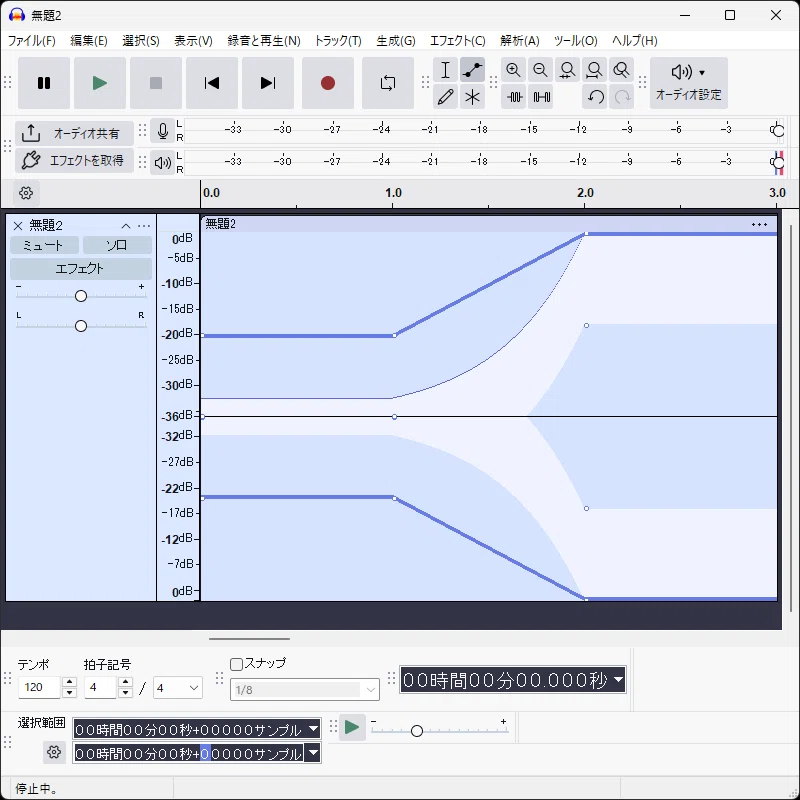This screenshot has height=800, width=800.
Task: Enable the スナップ checkbox
Action: click(x=236, y=664)
